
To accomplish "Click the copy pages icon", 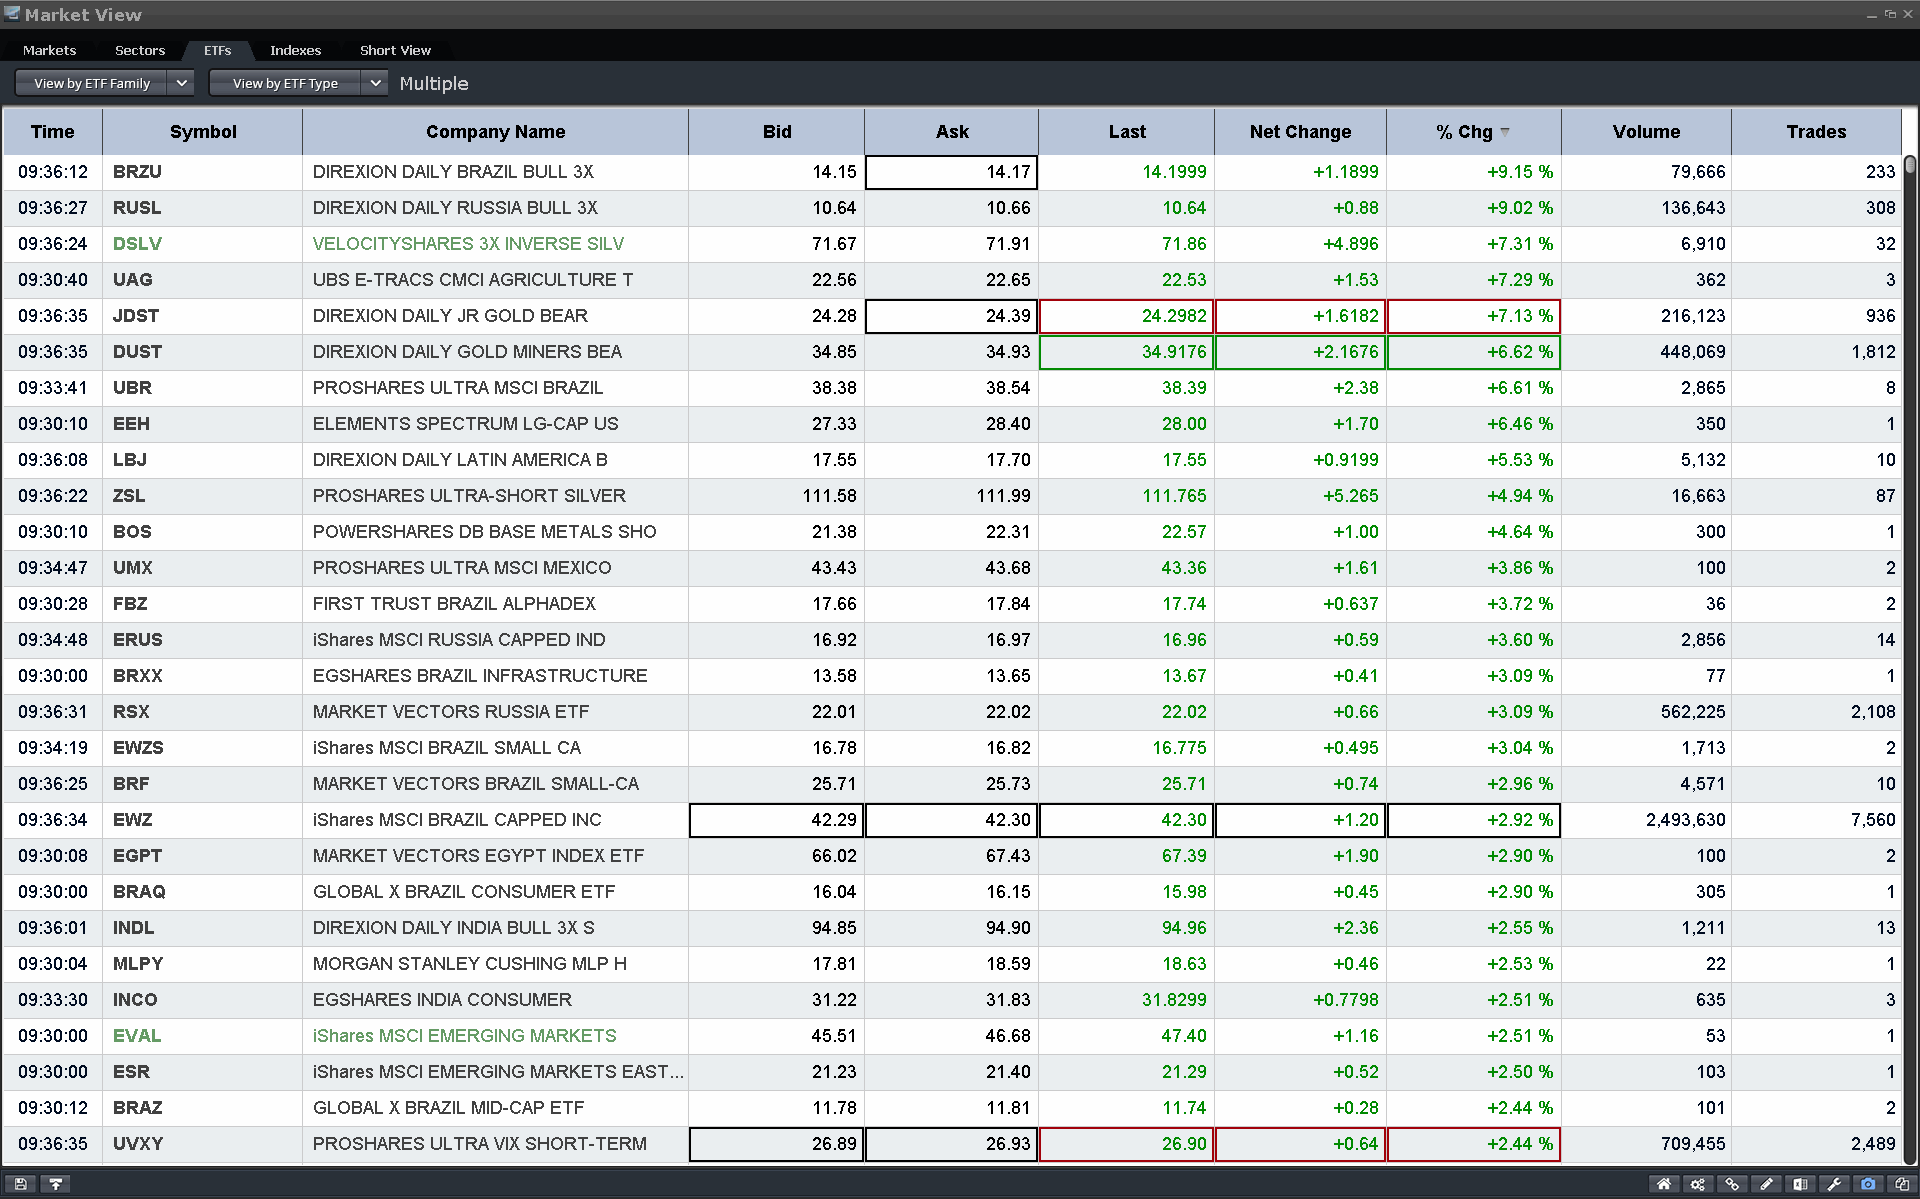I will [x=1901, y=1184].
